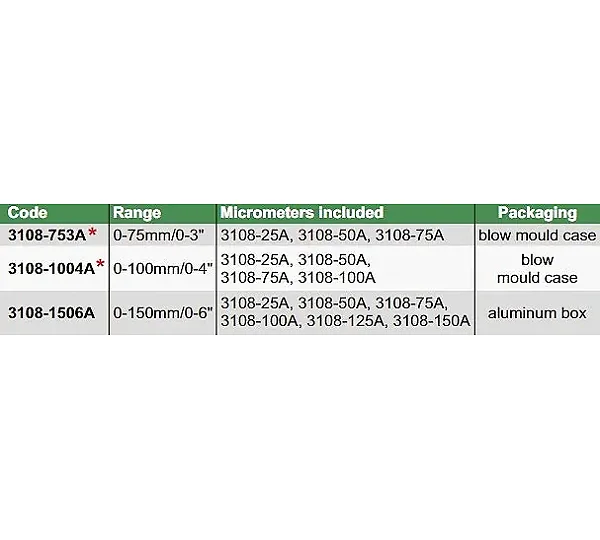Select product code 3108-753A
This screenshot has height=540, width=600.
(x=47, y=235)
